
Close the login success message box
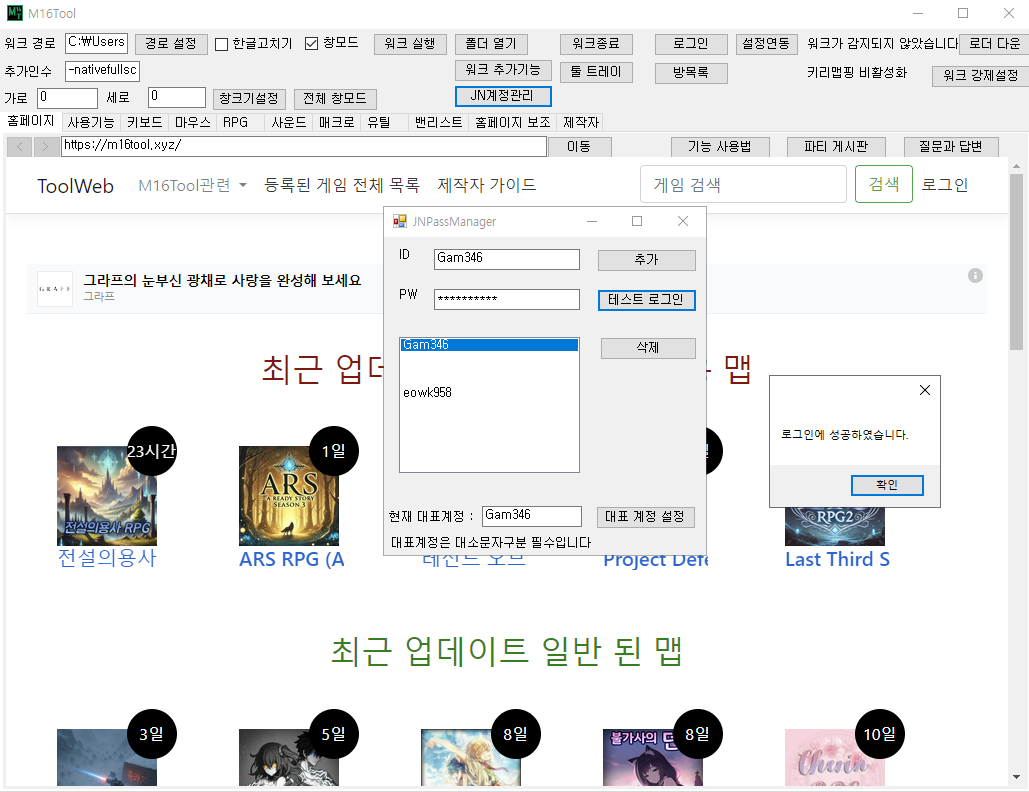924,390
